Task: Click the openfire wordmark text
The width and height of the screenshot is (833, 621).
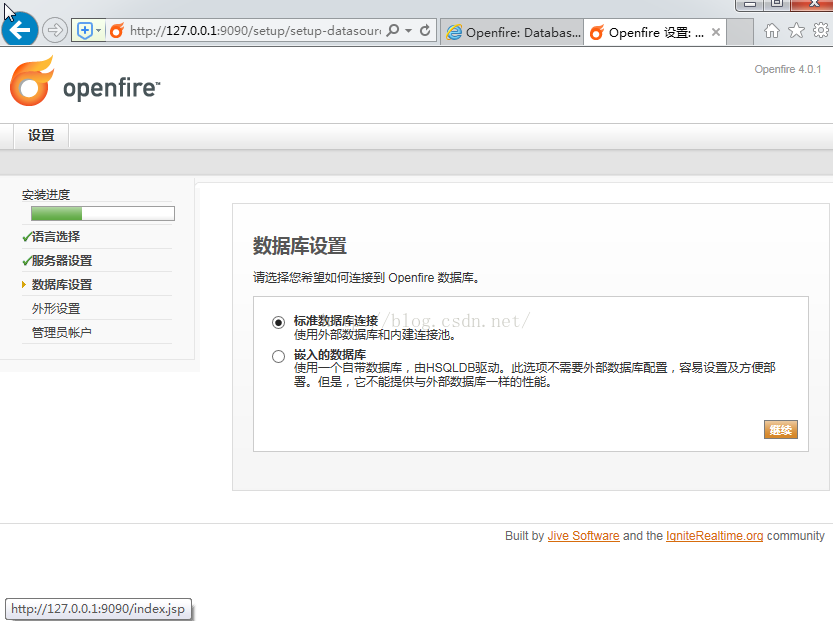Action: point(112,88)
